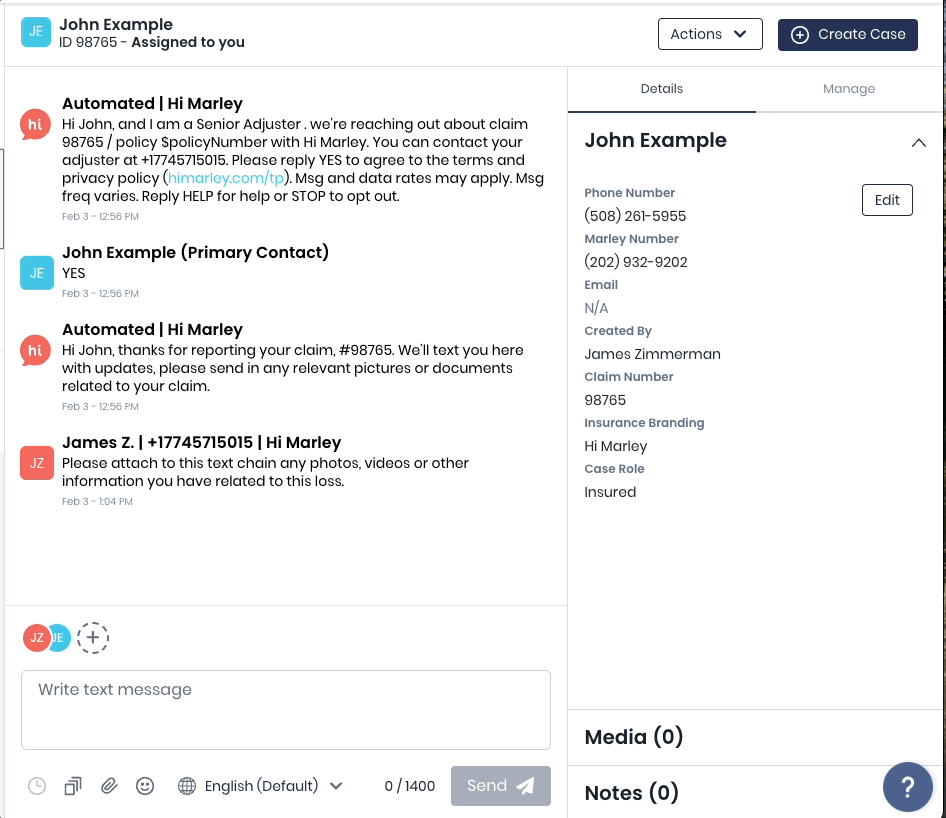This screenshot has height=818, width=946.
Task: Expand the Media (0) section
Action: [x=634, y=737]
